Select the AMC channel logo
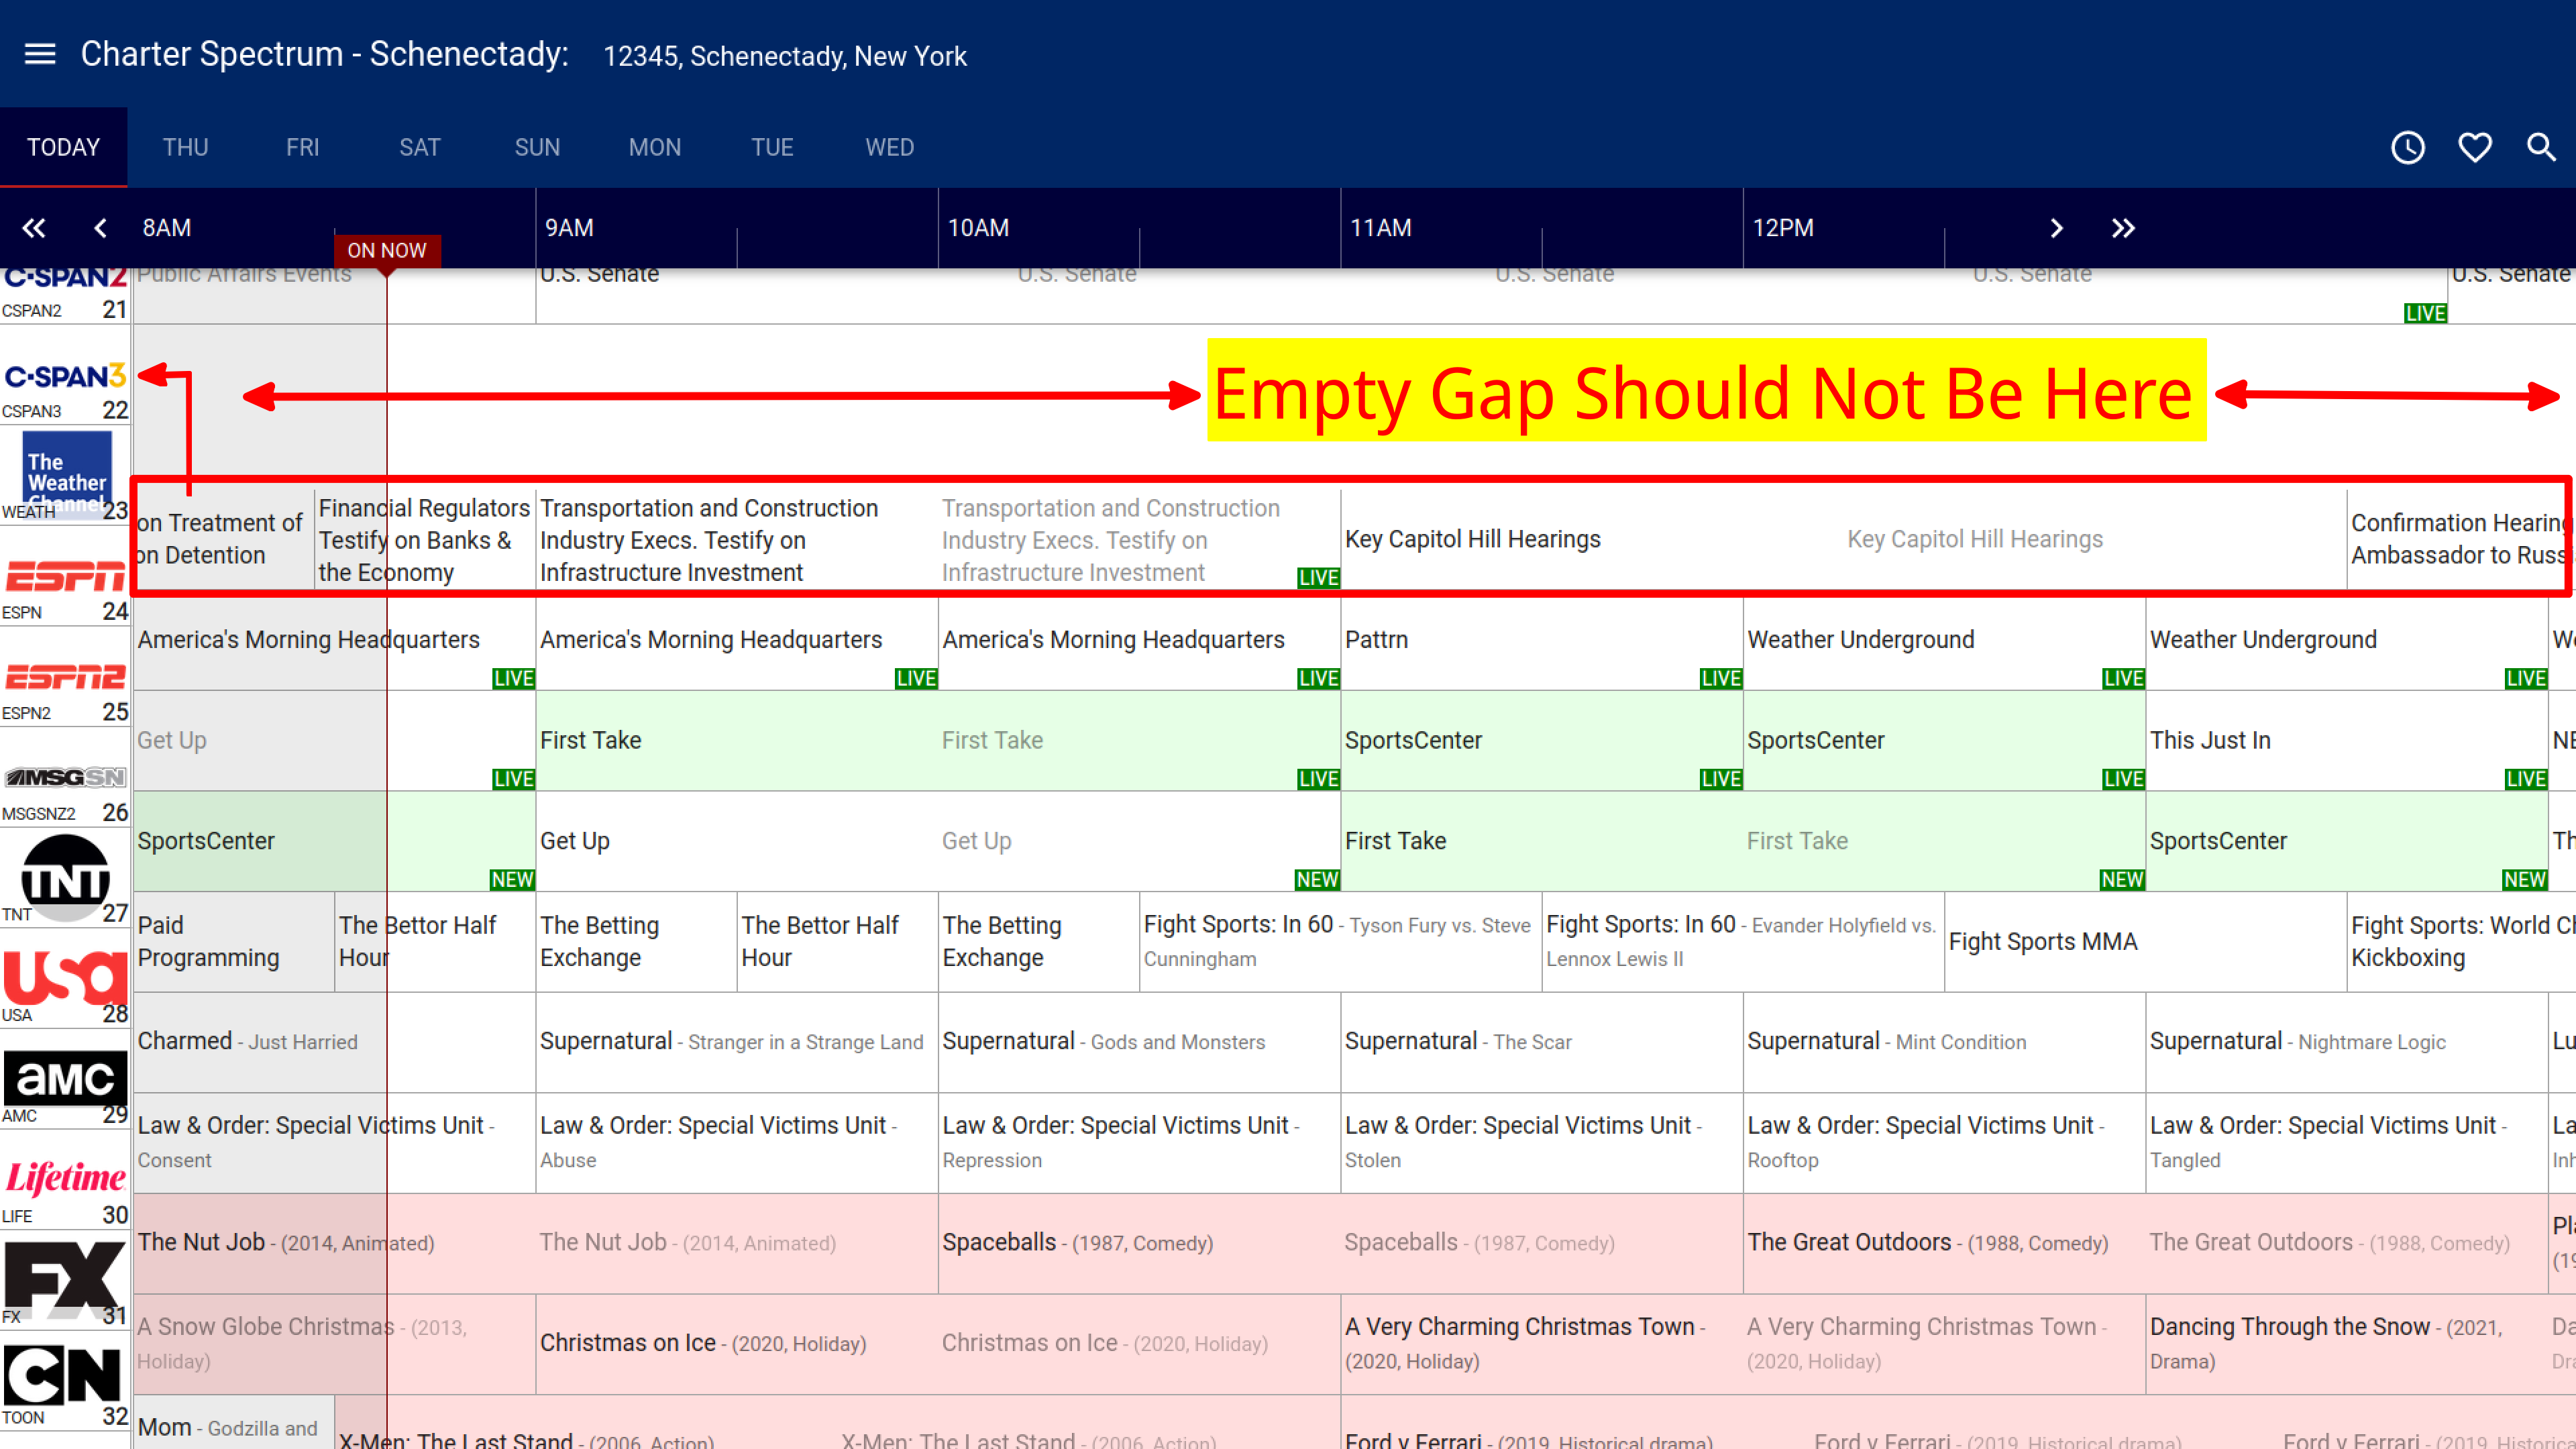The width and height of the screenshot is (2576, 1449). [x=65, y=1078]
